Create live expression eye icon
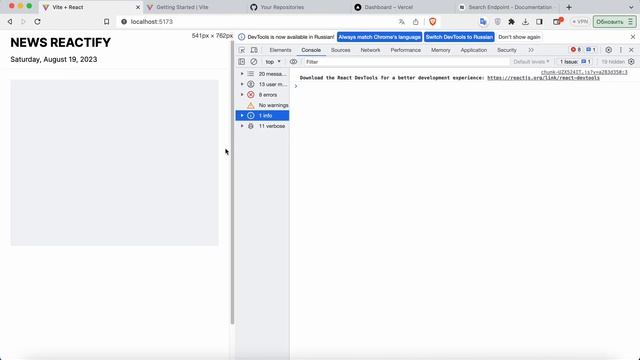 pos(293,62)
